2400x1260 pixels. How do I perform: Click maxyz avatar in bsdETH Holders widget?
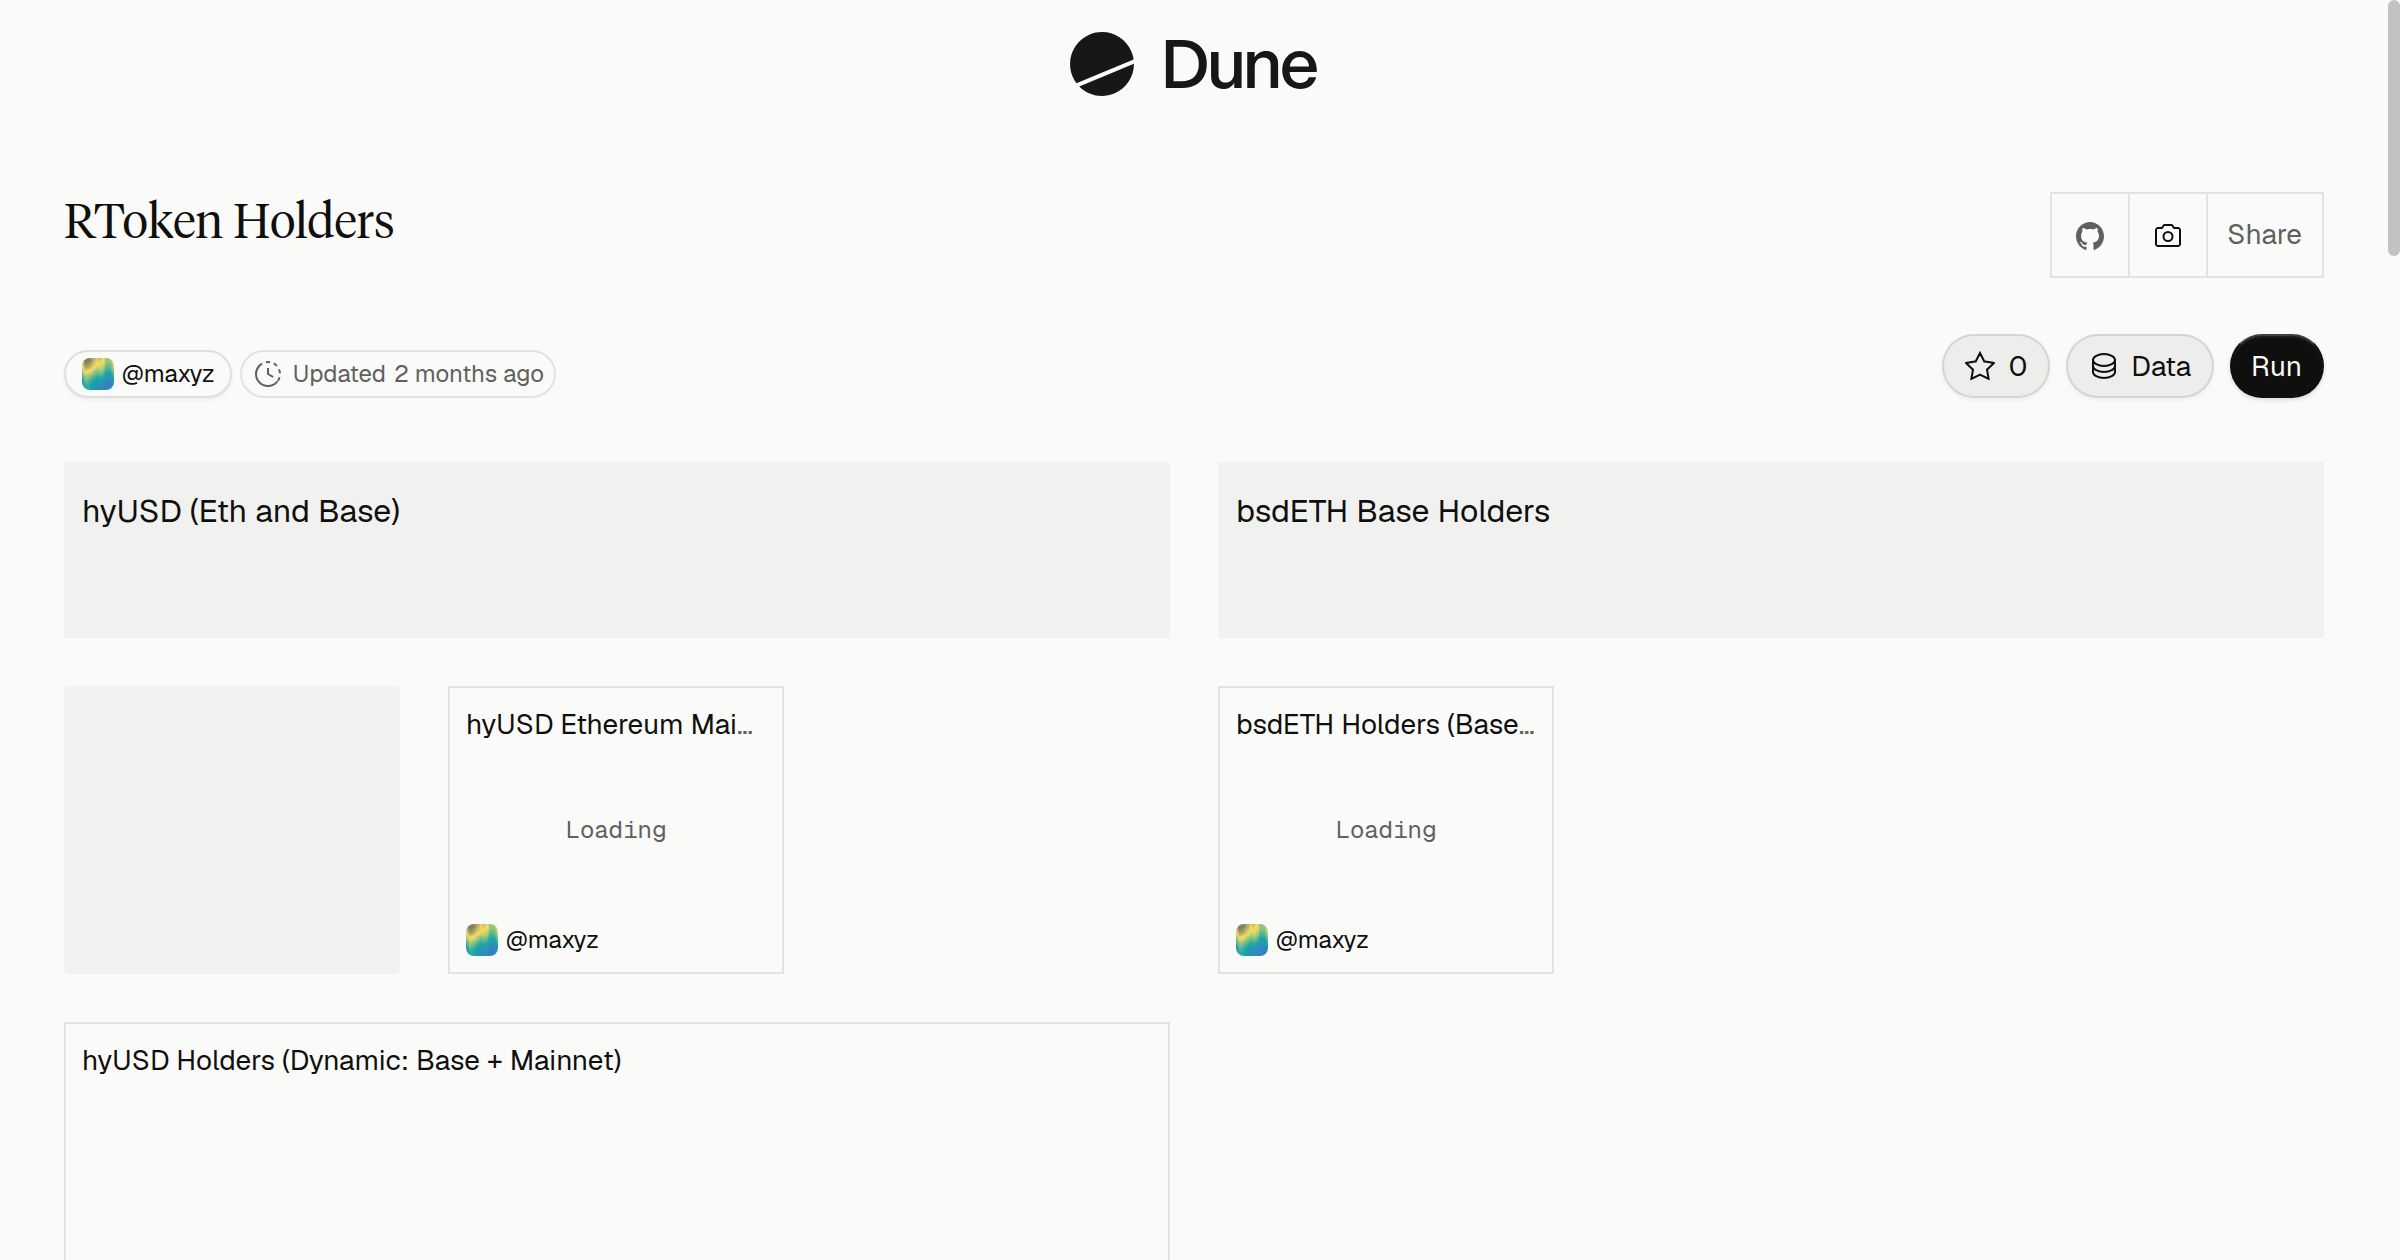pos(1252,940)
